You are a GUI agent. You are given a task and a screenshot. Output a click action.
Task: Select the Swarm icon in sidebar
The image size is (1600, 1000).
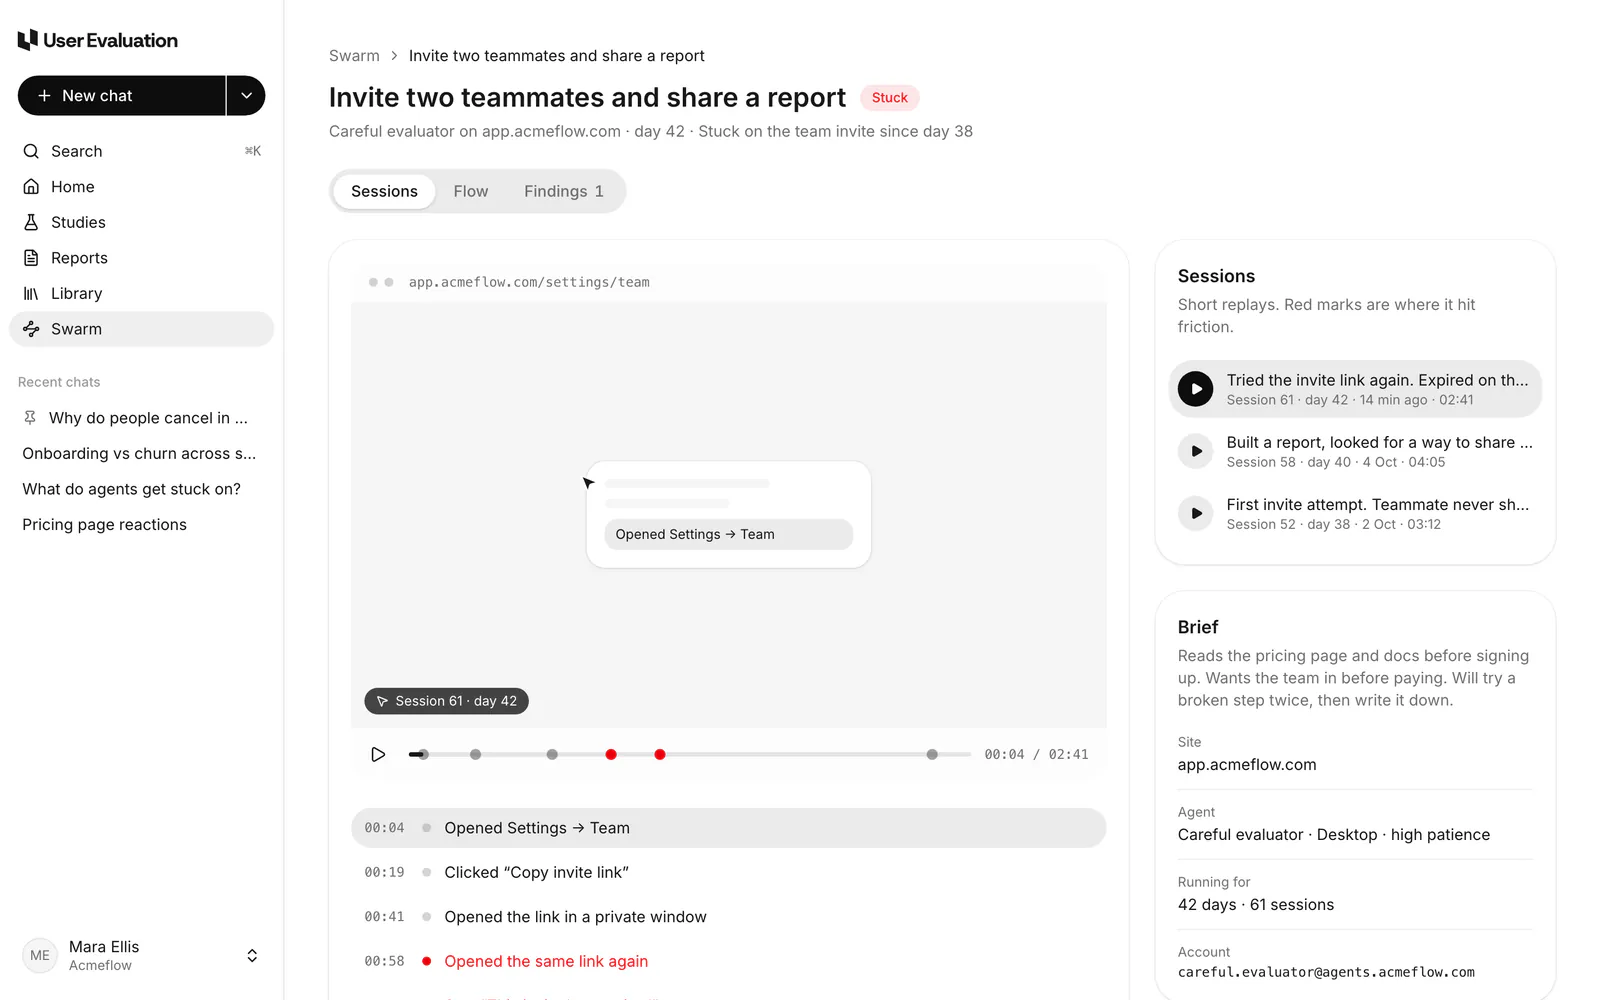point(31,329)
